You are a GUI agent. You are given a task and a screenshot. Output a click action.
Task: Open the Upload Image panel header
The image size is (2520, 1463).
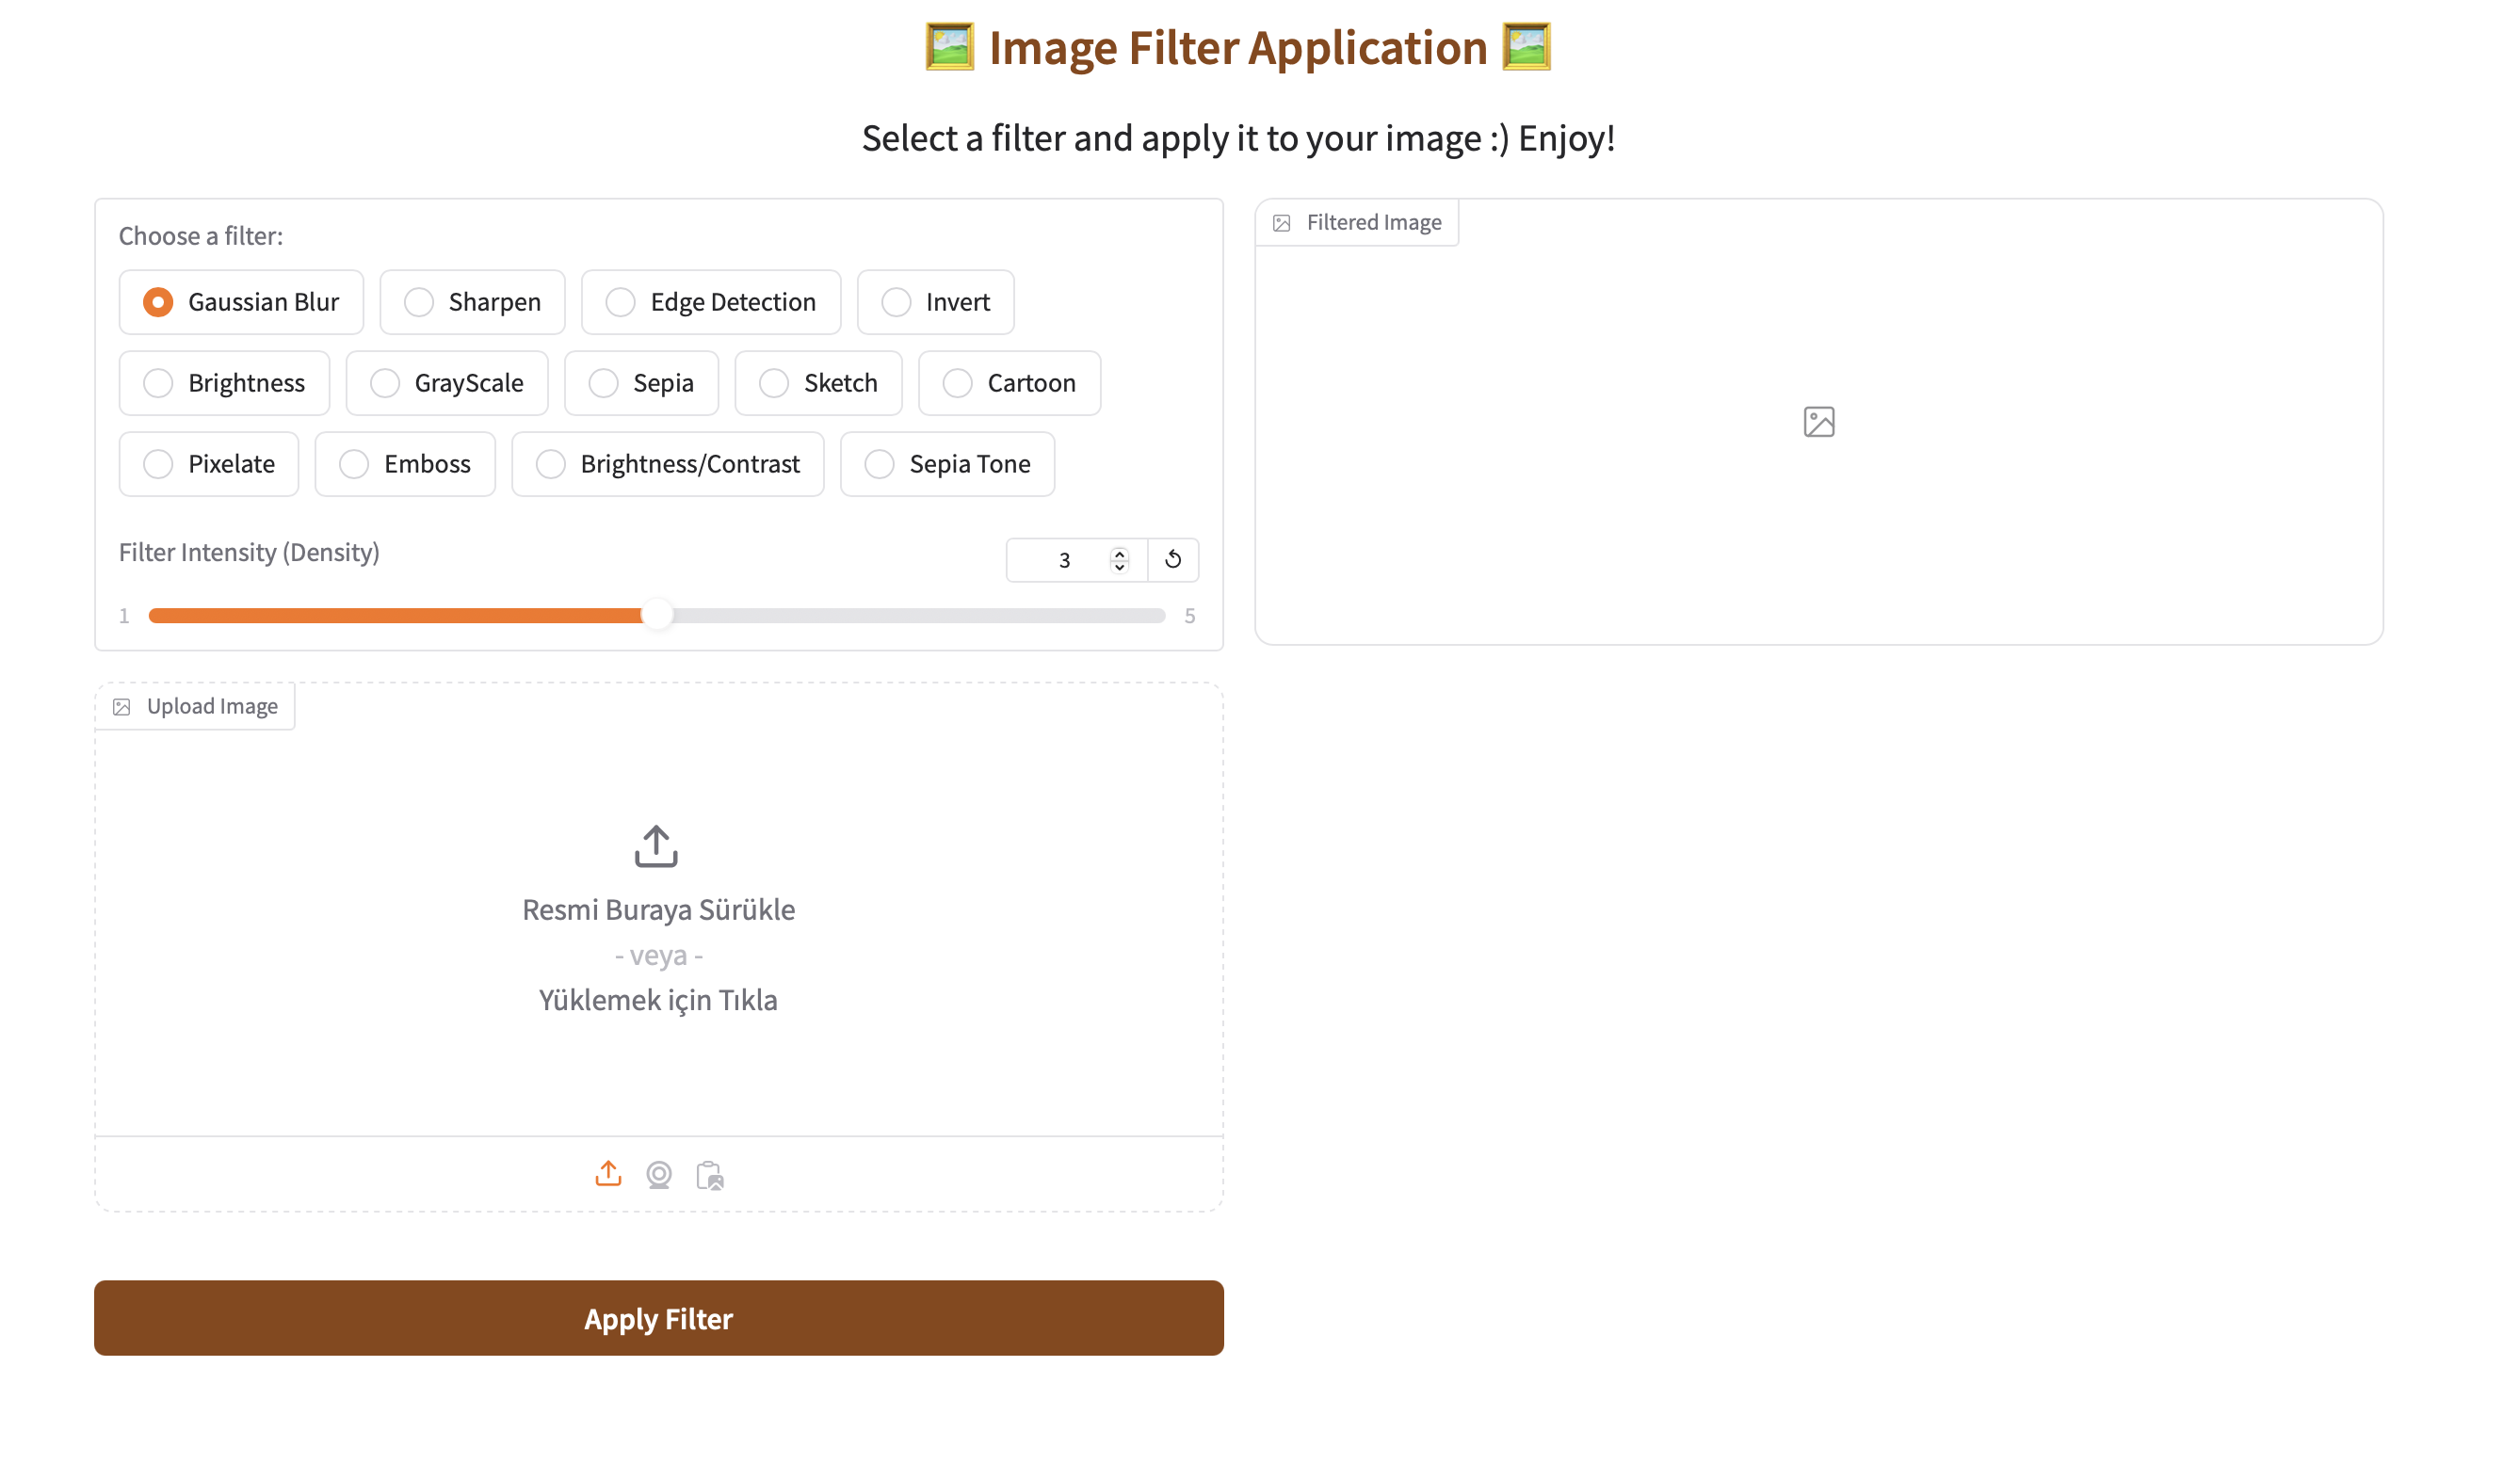coord(196,706)
